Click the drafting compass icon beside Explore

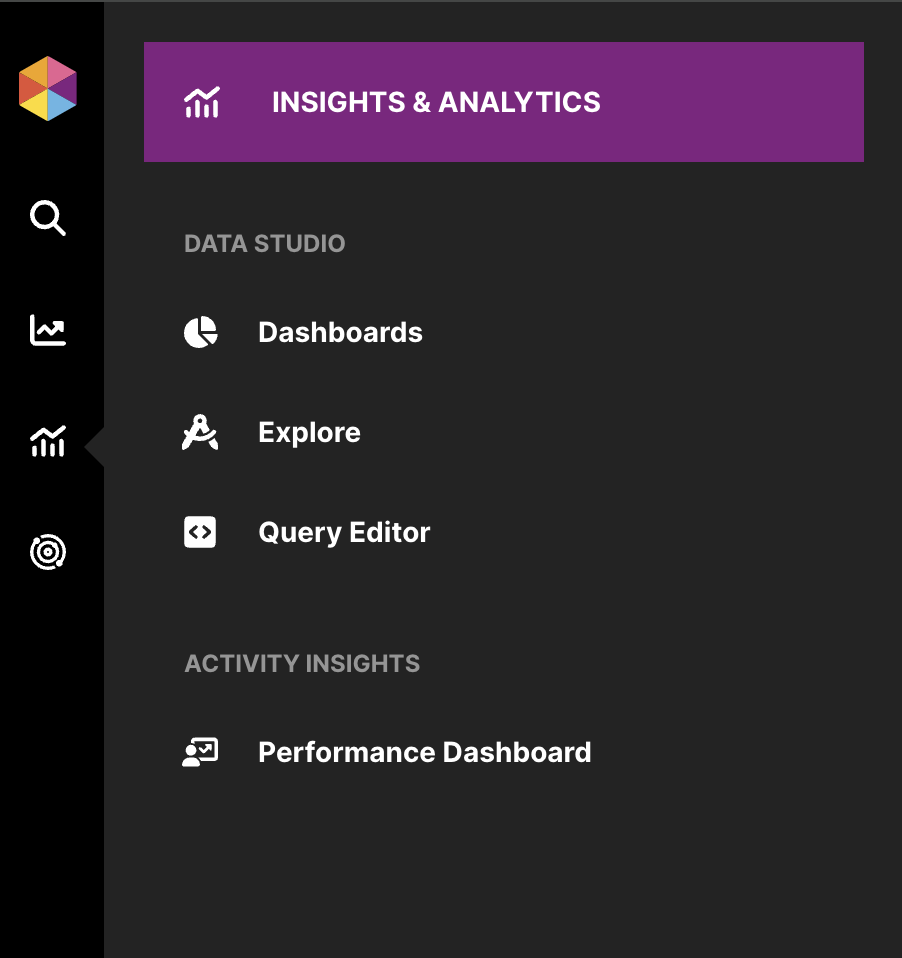(x=201, y=432)
